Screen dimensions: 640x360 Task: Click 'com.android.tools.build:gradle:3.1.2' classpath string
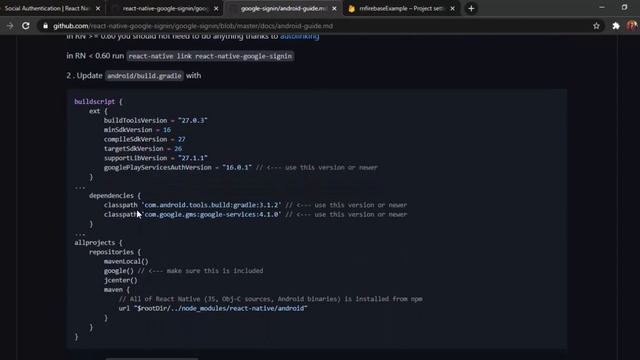point(211,205)
